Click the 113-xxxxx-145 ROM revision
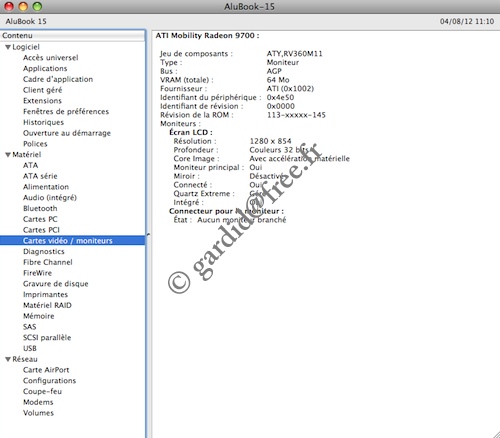This screenshot has width=500, height=438. [x=296, y=115]
